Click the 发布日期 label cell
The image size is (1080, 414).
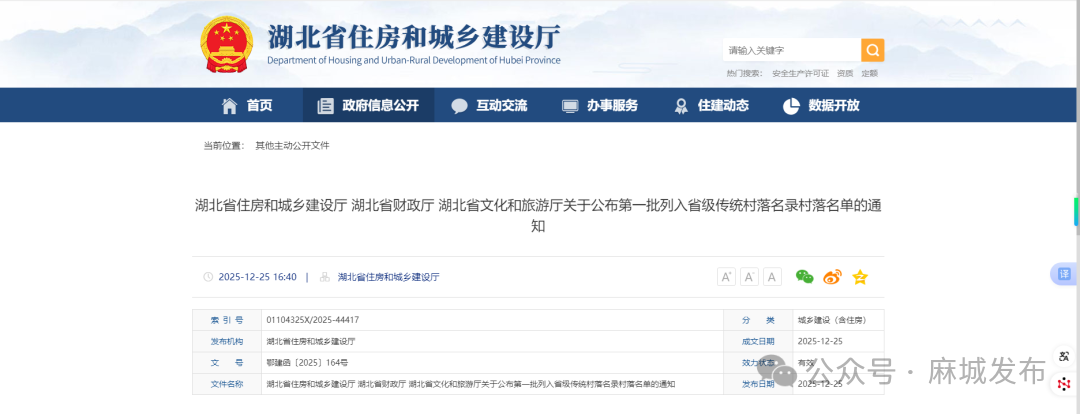(x=758, y=384)
